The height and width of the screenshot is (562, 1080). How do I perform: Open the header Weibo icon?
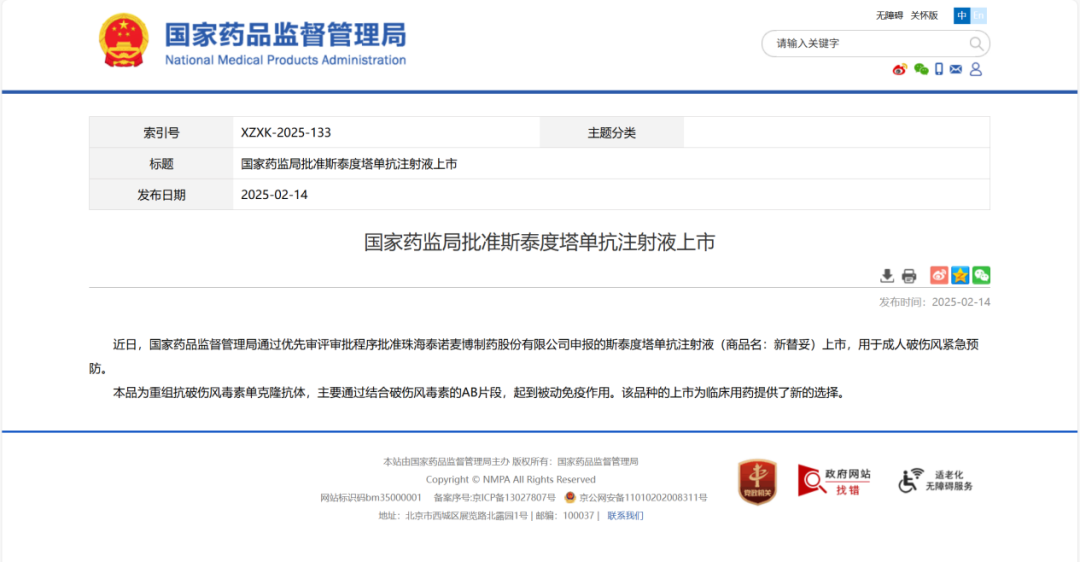900,69
